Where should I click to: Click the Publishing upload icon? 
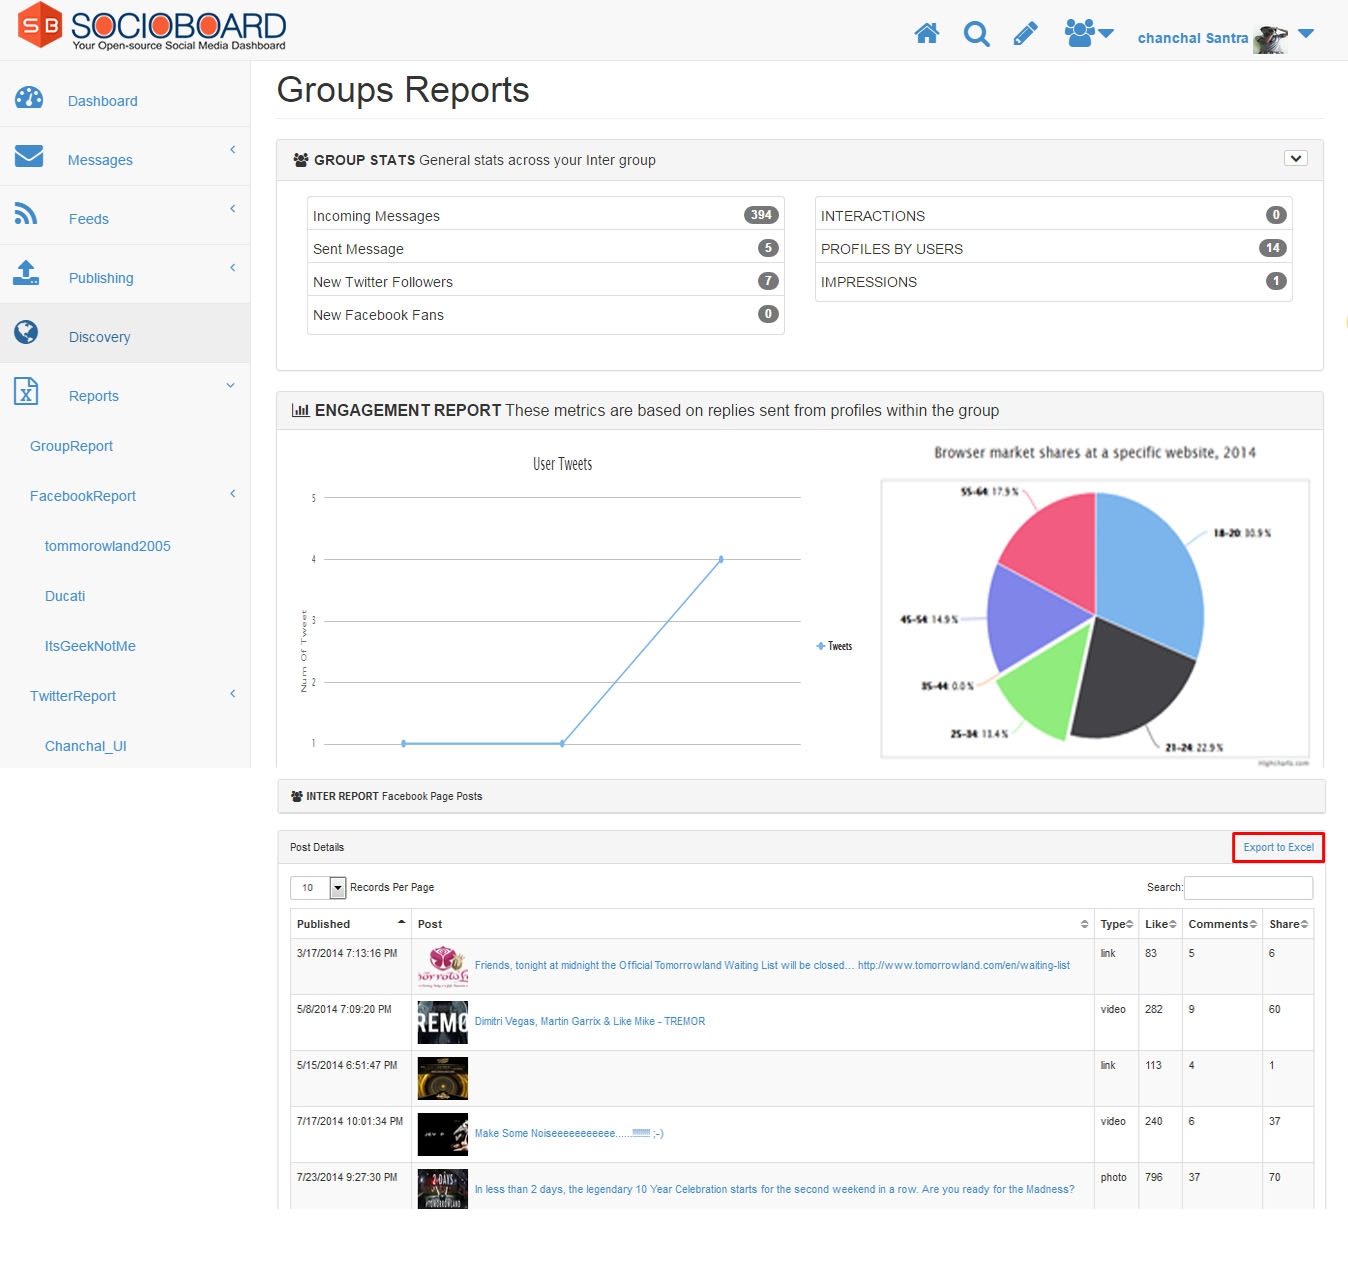coord(26,273)
